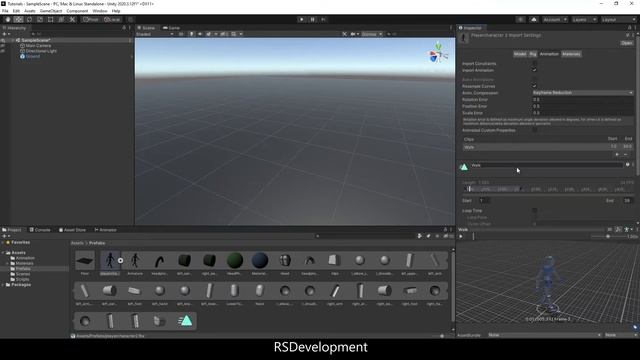
Task: Select the Model import tab
Action: (x=520, y=54)
